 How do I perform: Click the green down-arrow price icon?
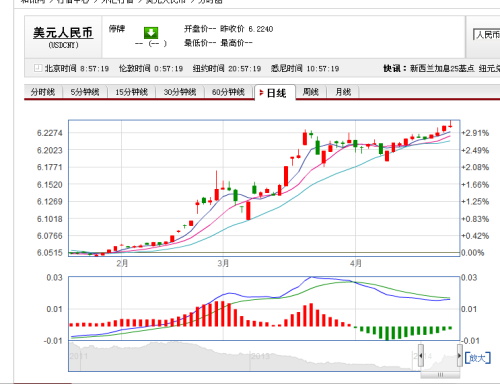coord(151,33)
